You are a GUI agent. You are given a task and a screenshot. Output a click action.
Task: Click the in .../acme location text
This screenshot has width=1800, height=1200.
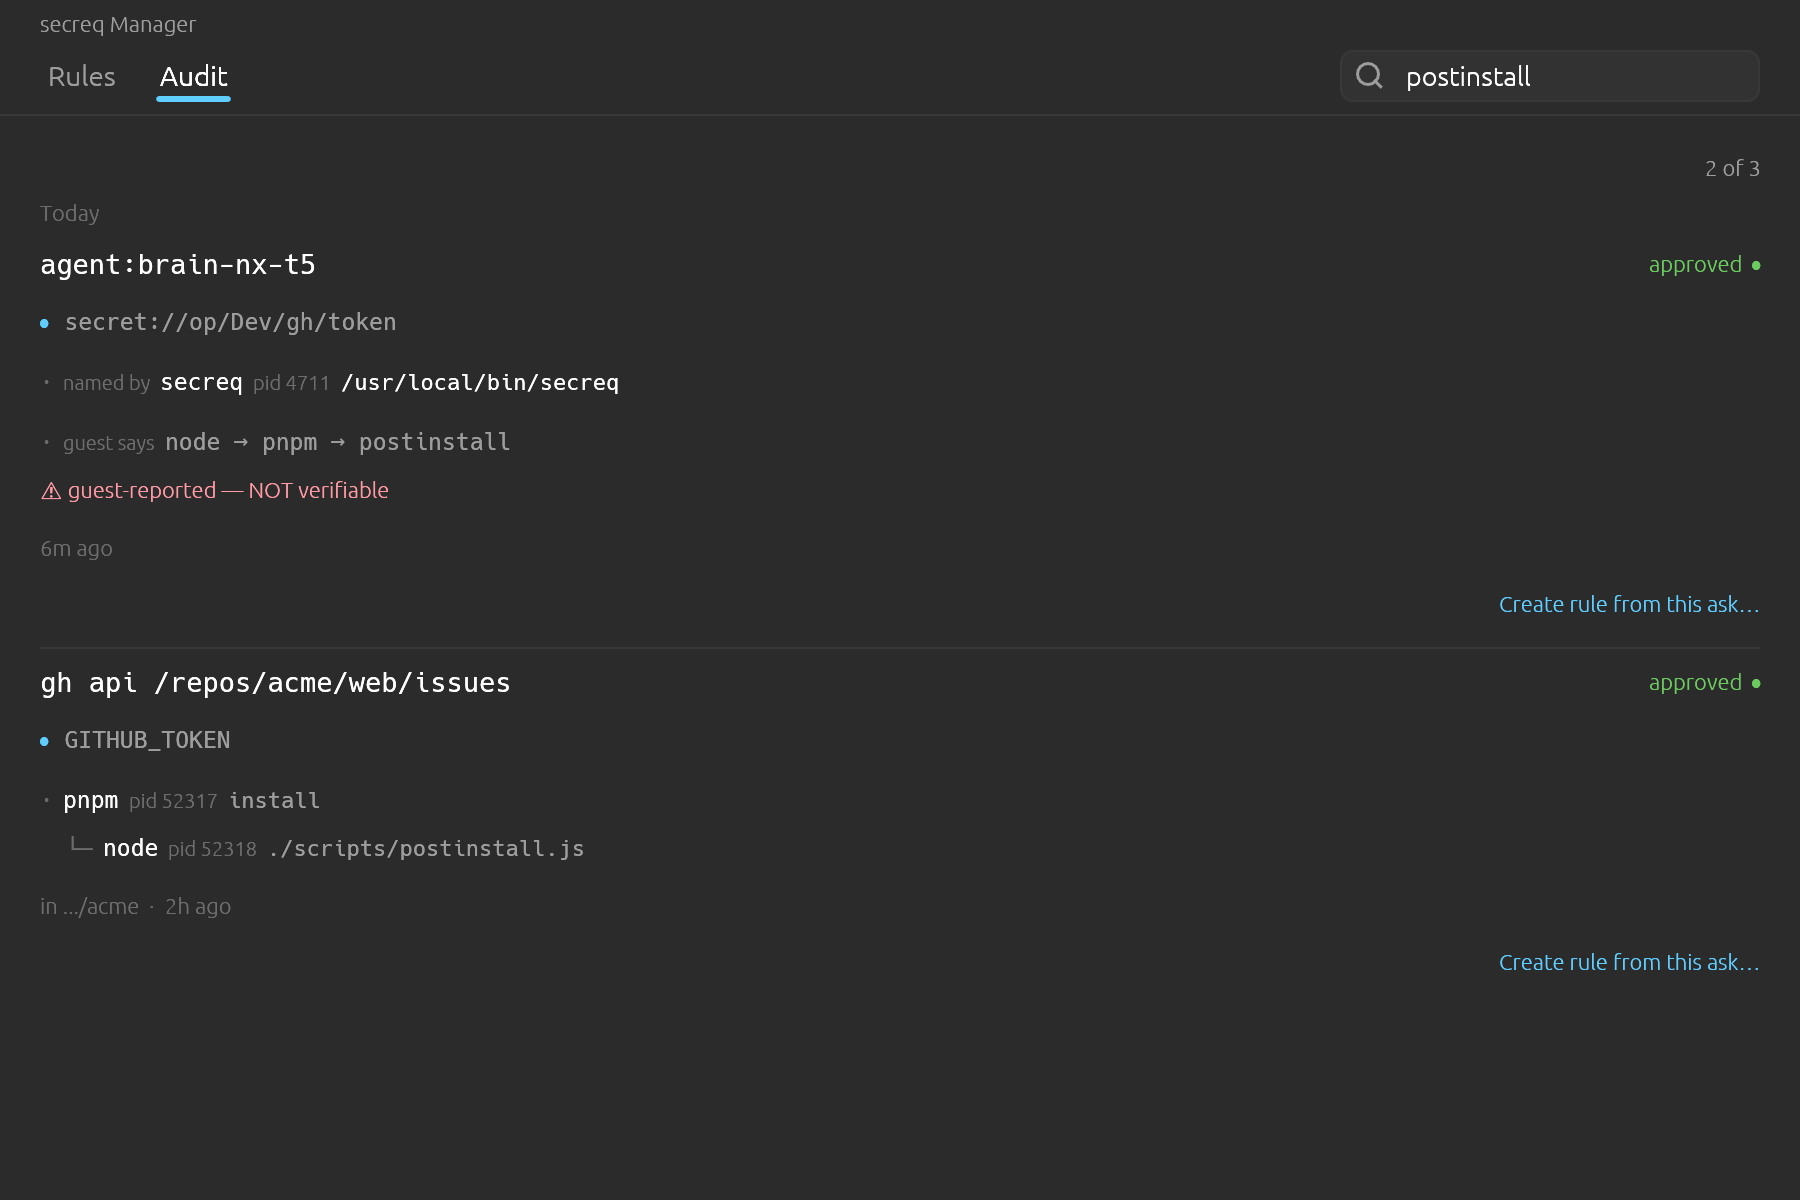[x=89, y=907]
